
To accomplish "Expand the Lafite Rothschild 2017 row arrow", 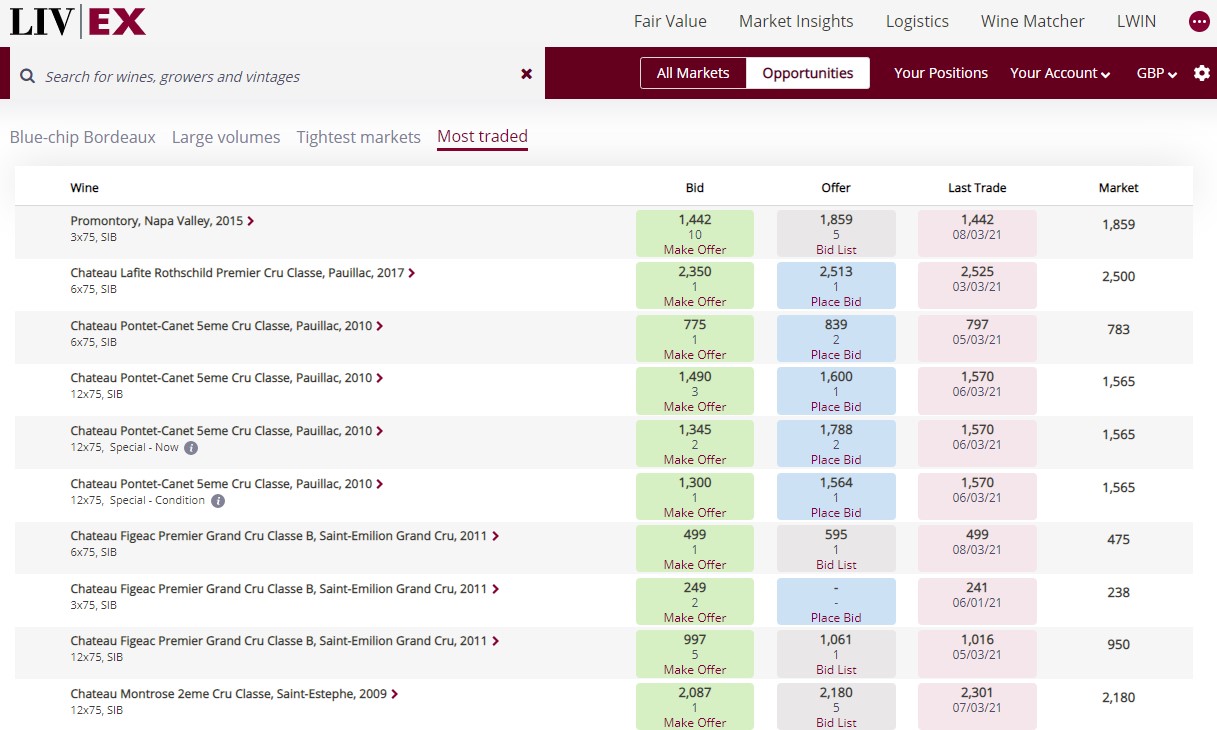I will (x=412, y=273).
